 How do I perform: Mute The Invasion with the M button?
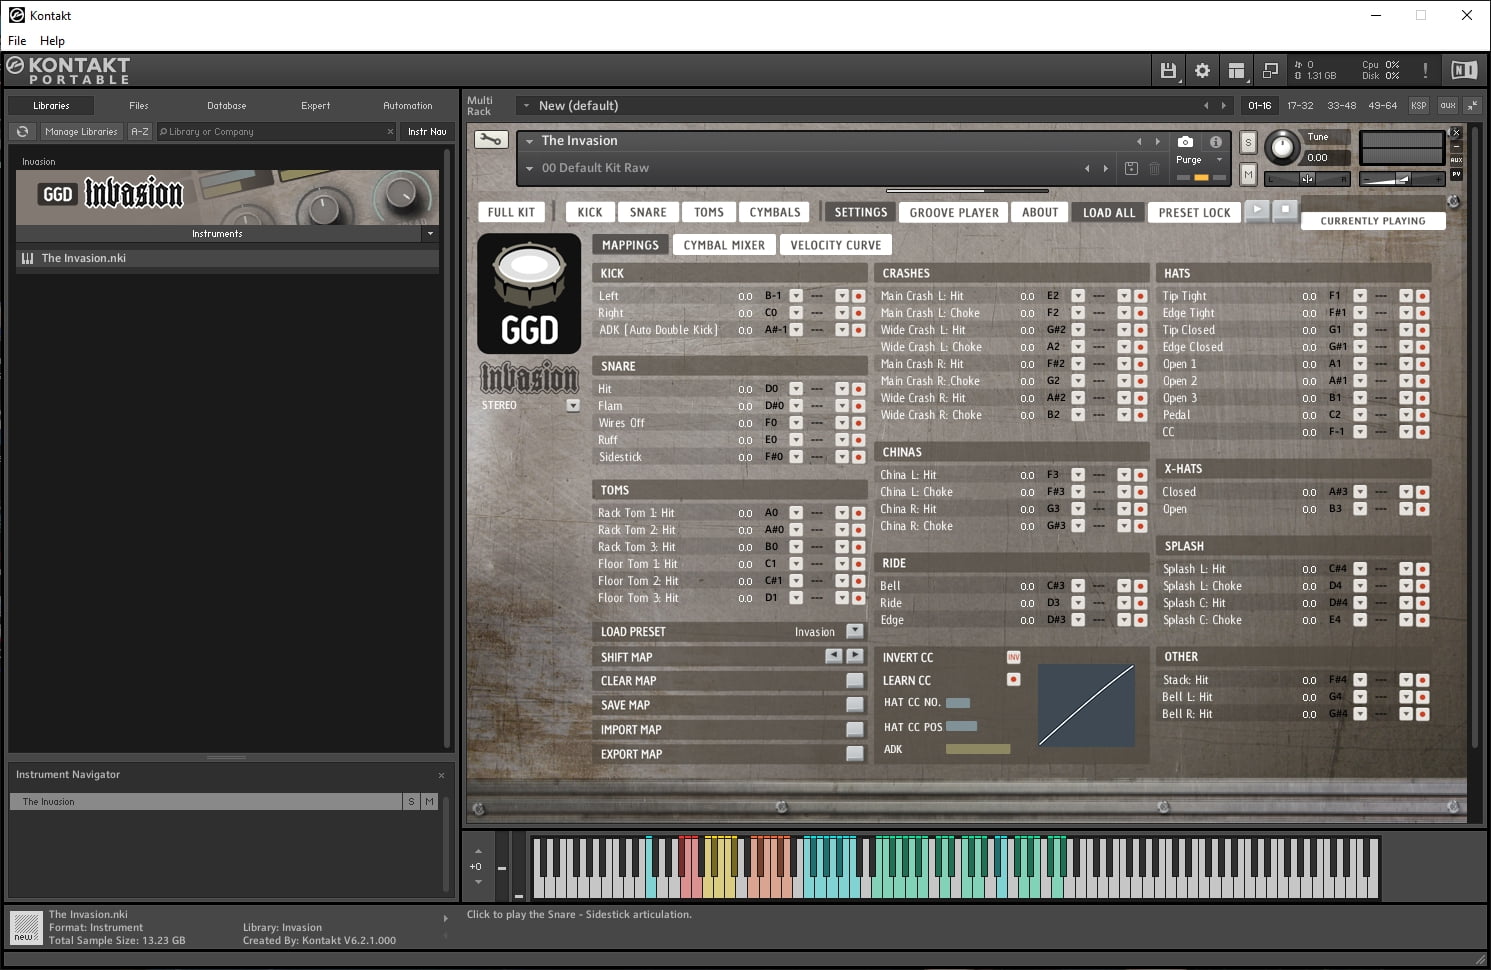pyautogui.click(x=1247, y=174)
